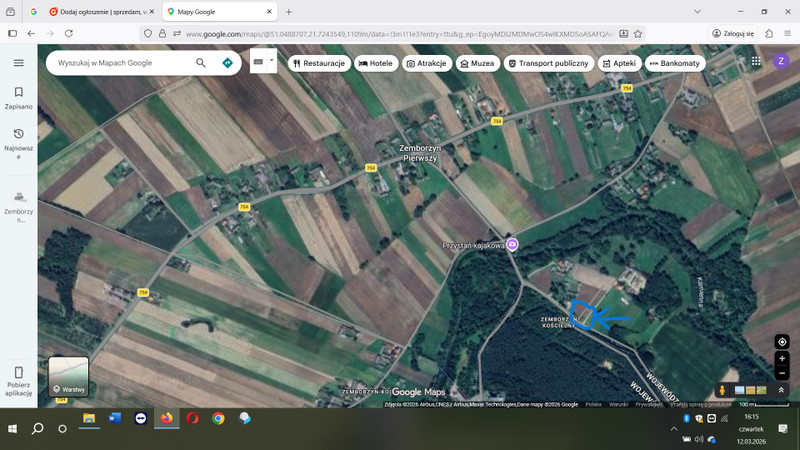Filter map by Transport publiczny
The width and height of the screenshot is (800, 450).
coord(546,63)
